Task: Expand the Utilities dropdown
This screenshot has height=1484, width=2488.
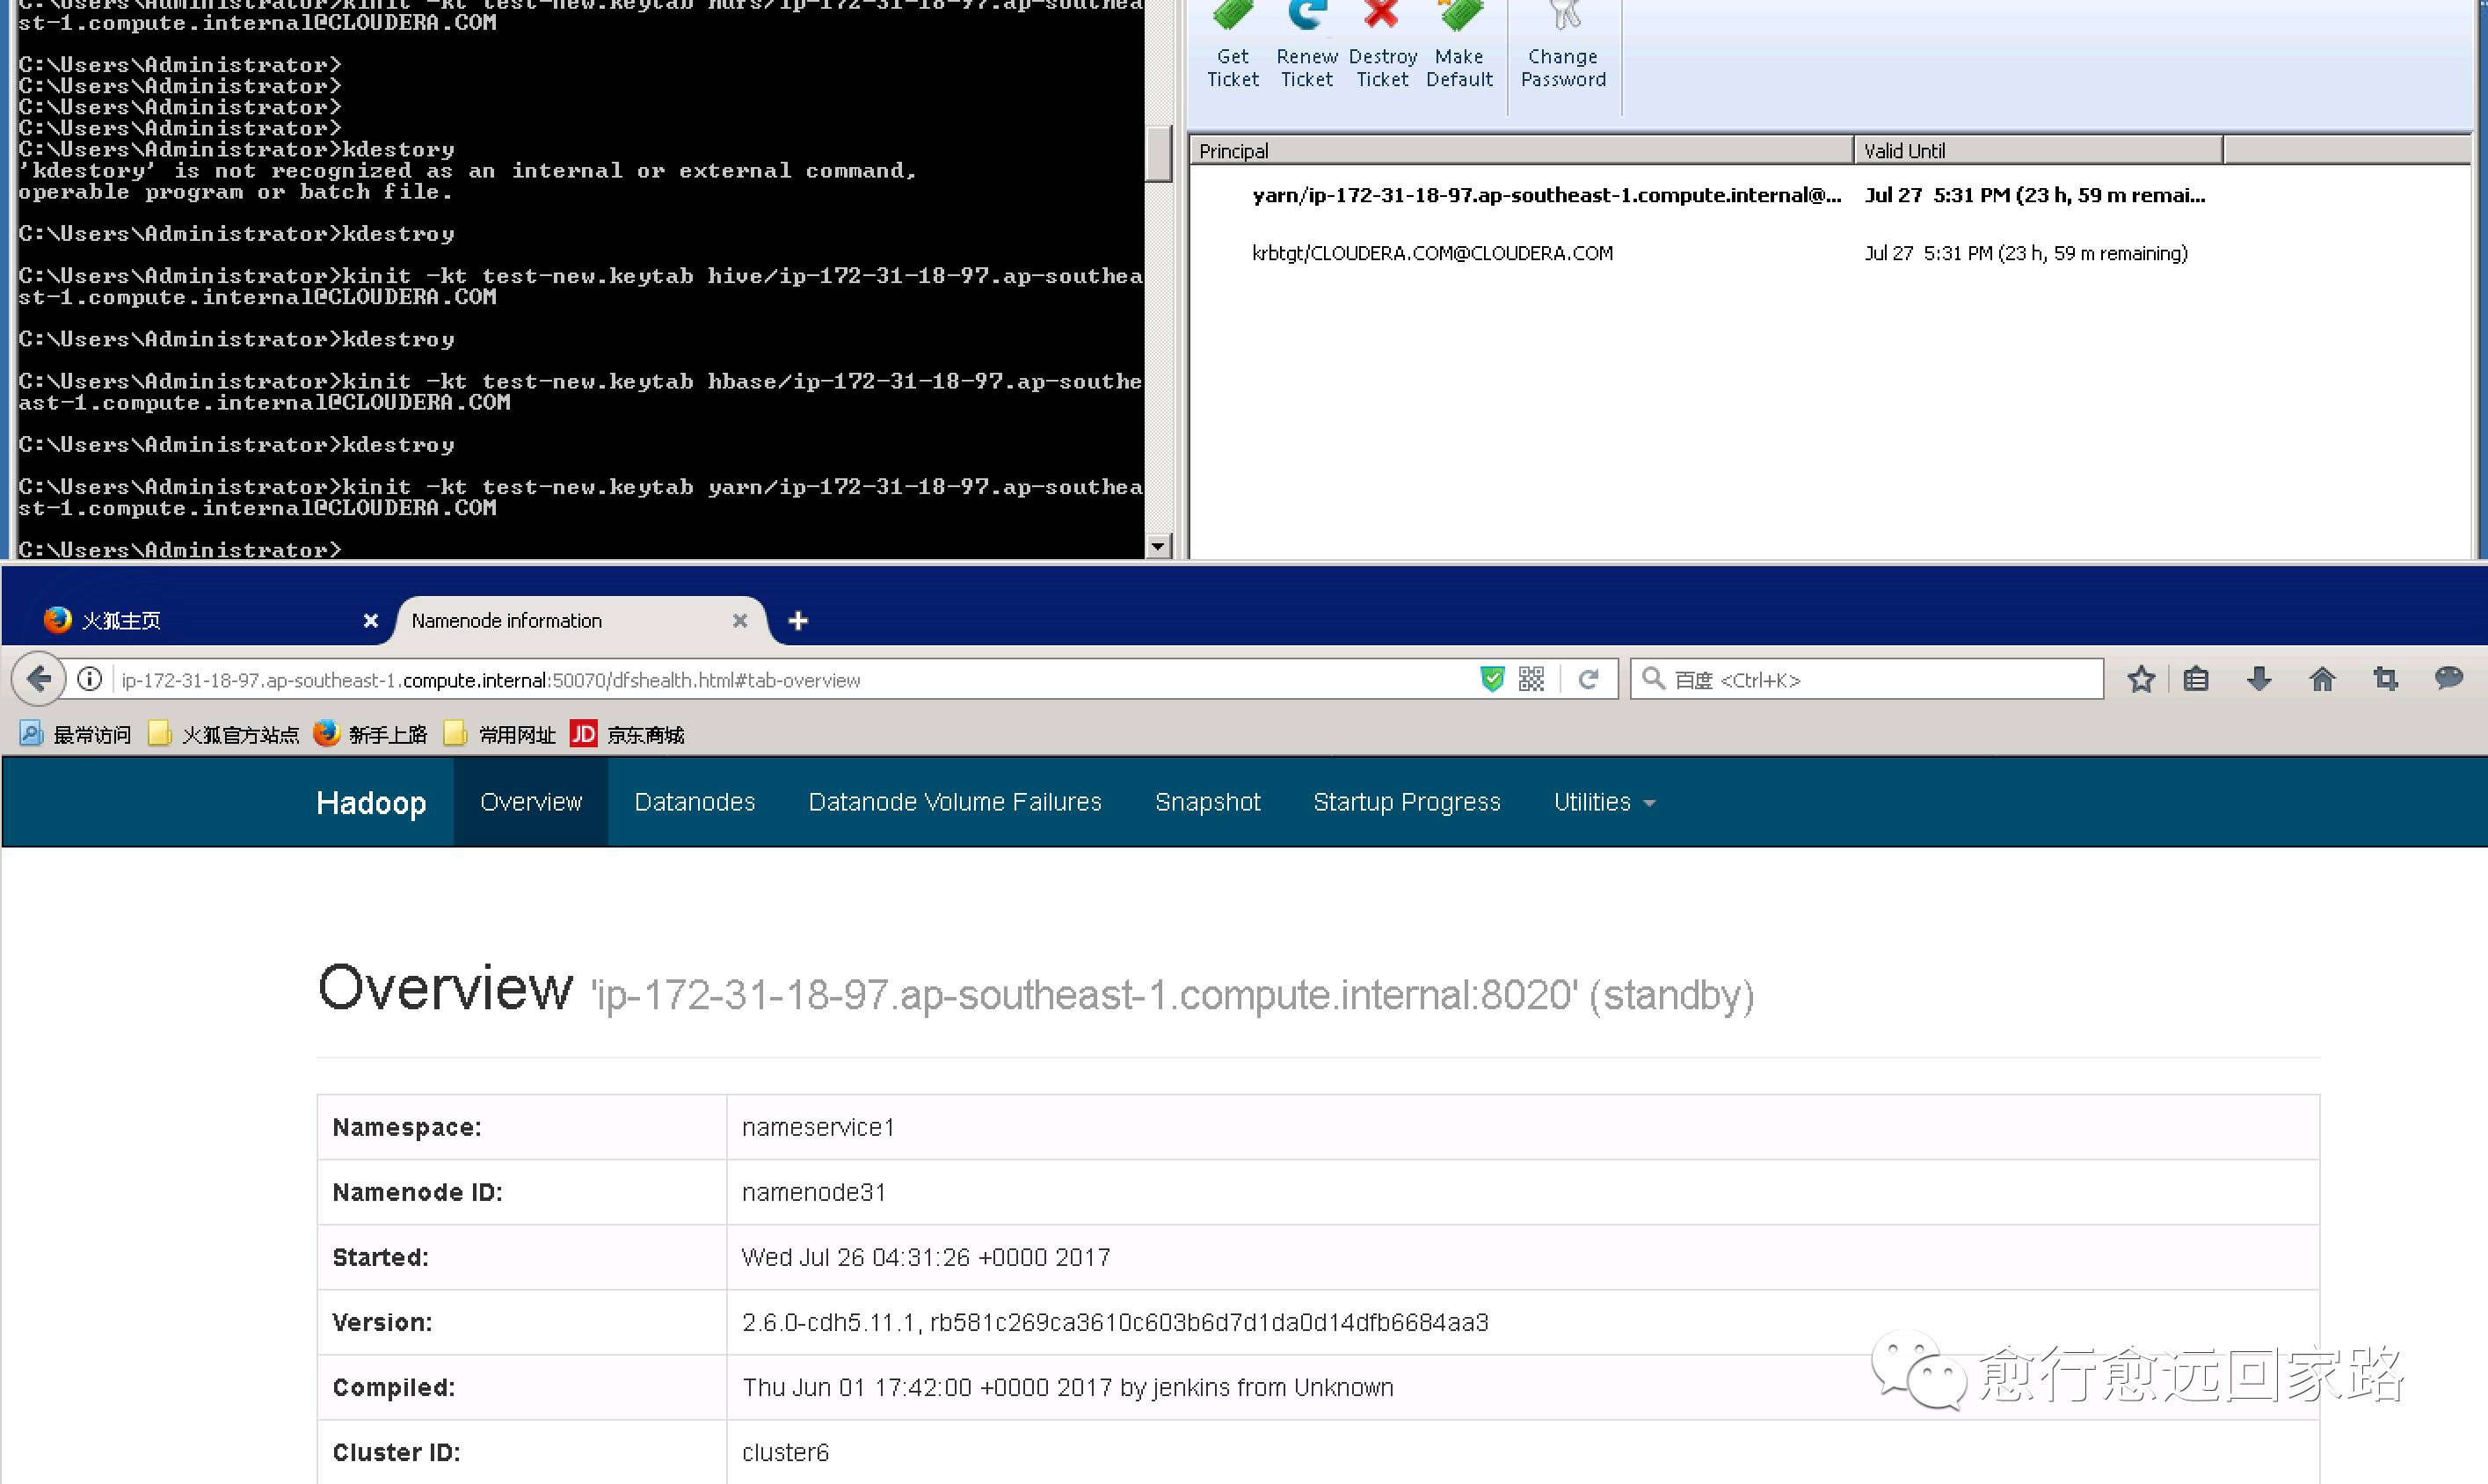Action: (x=1604, y=802)
